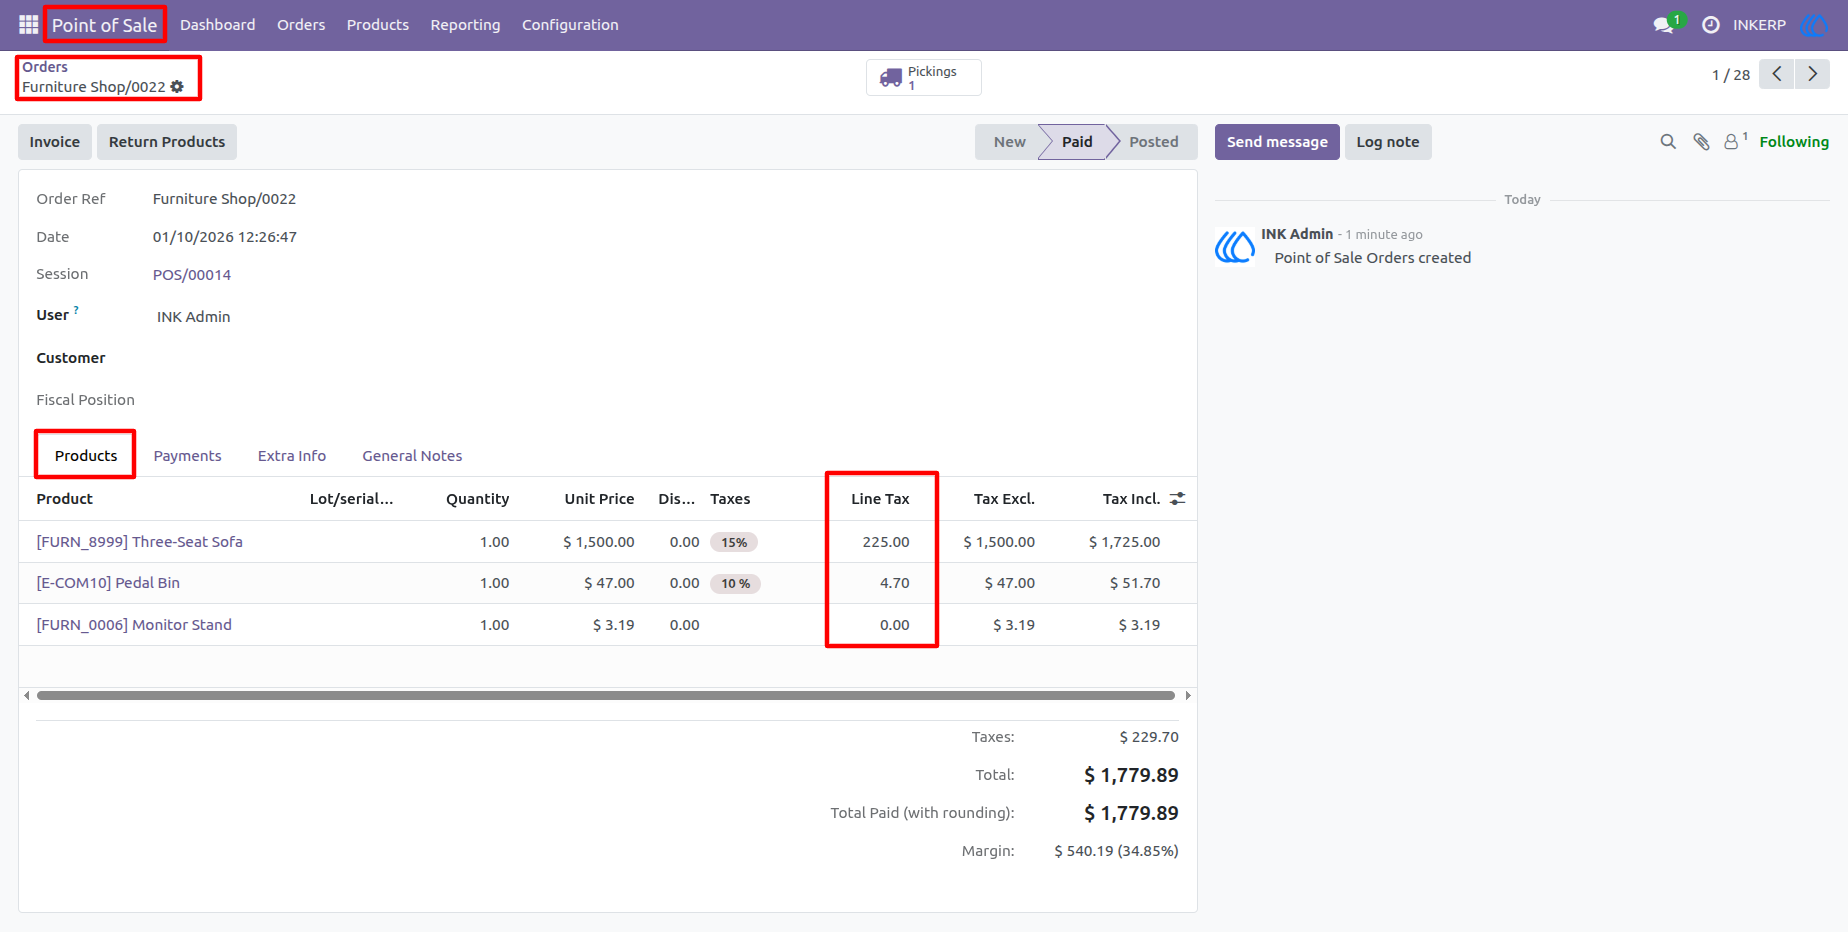
Task: Open the Products top menu
Action: coord(378,25)
